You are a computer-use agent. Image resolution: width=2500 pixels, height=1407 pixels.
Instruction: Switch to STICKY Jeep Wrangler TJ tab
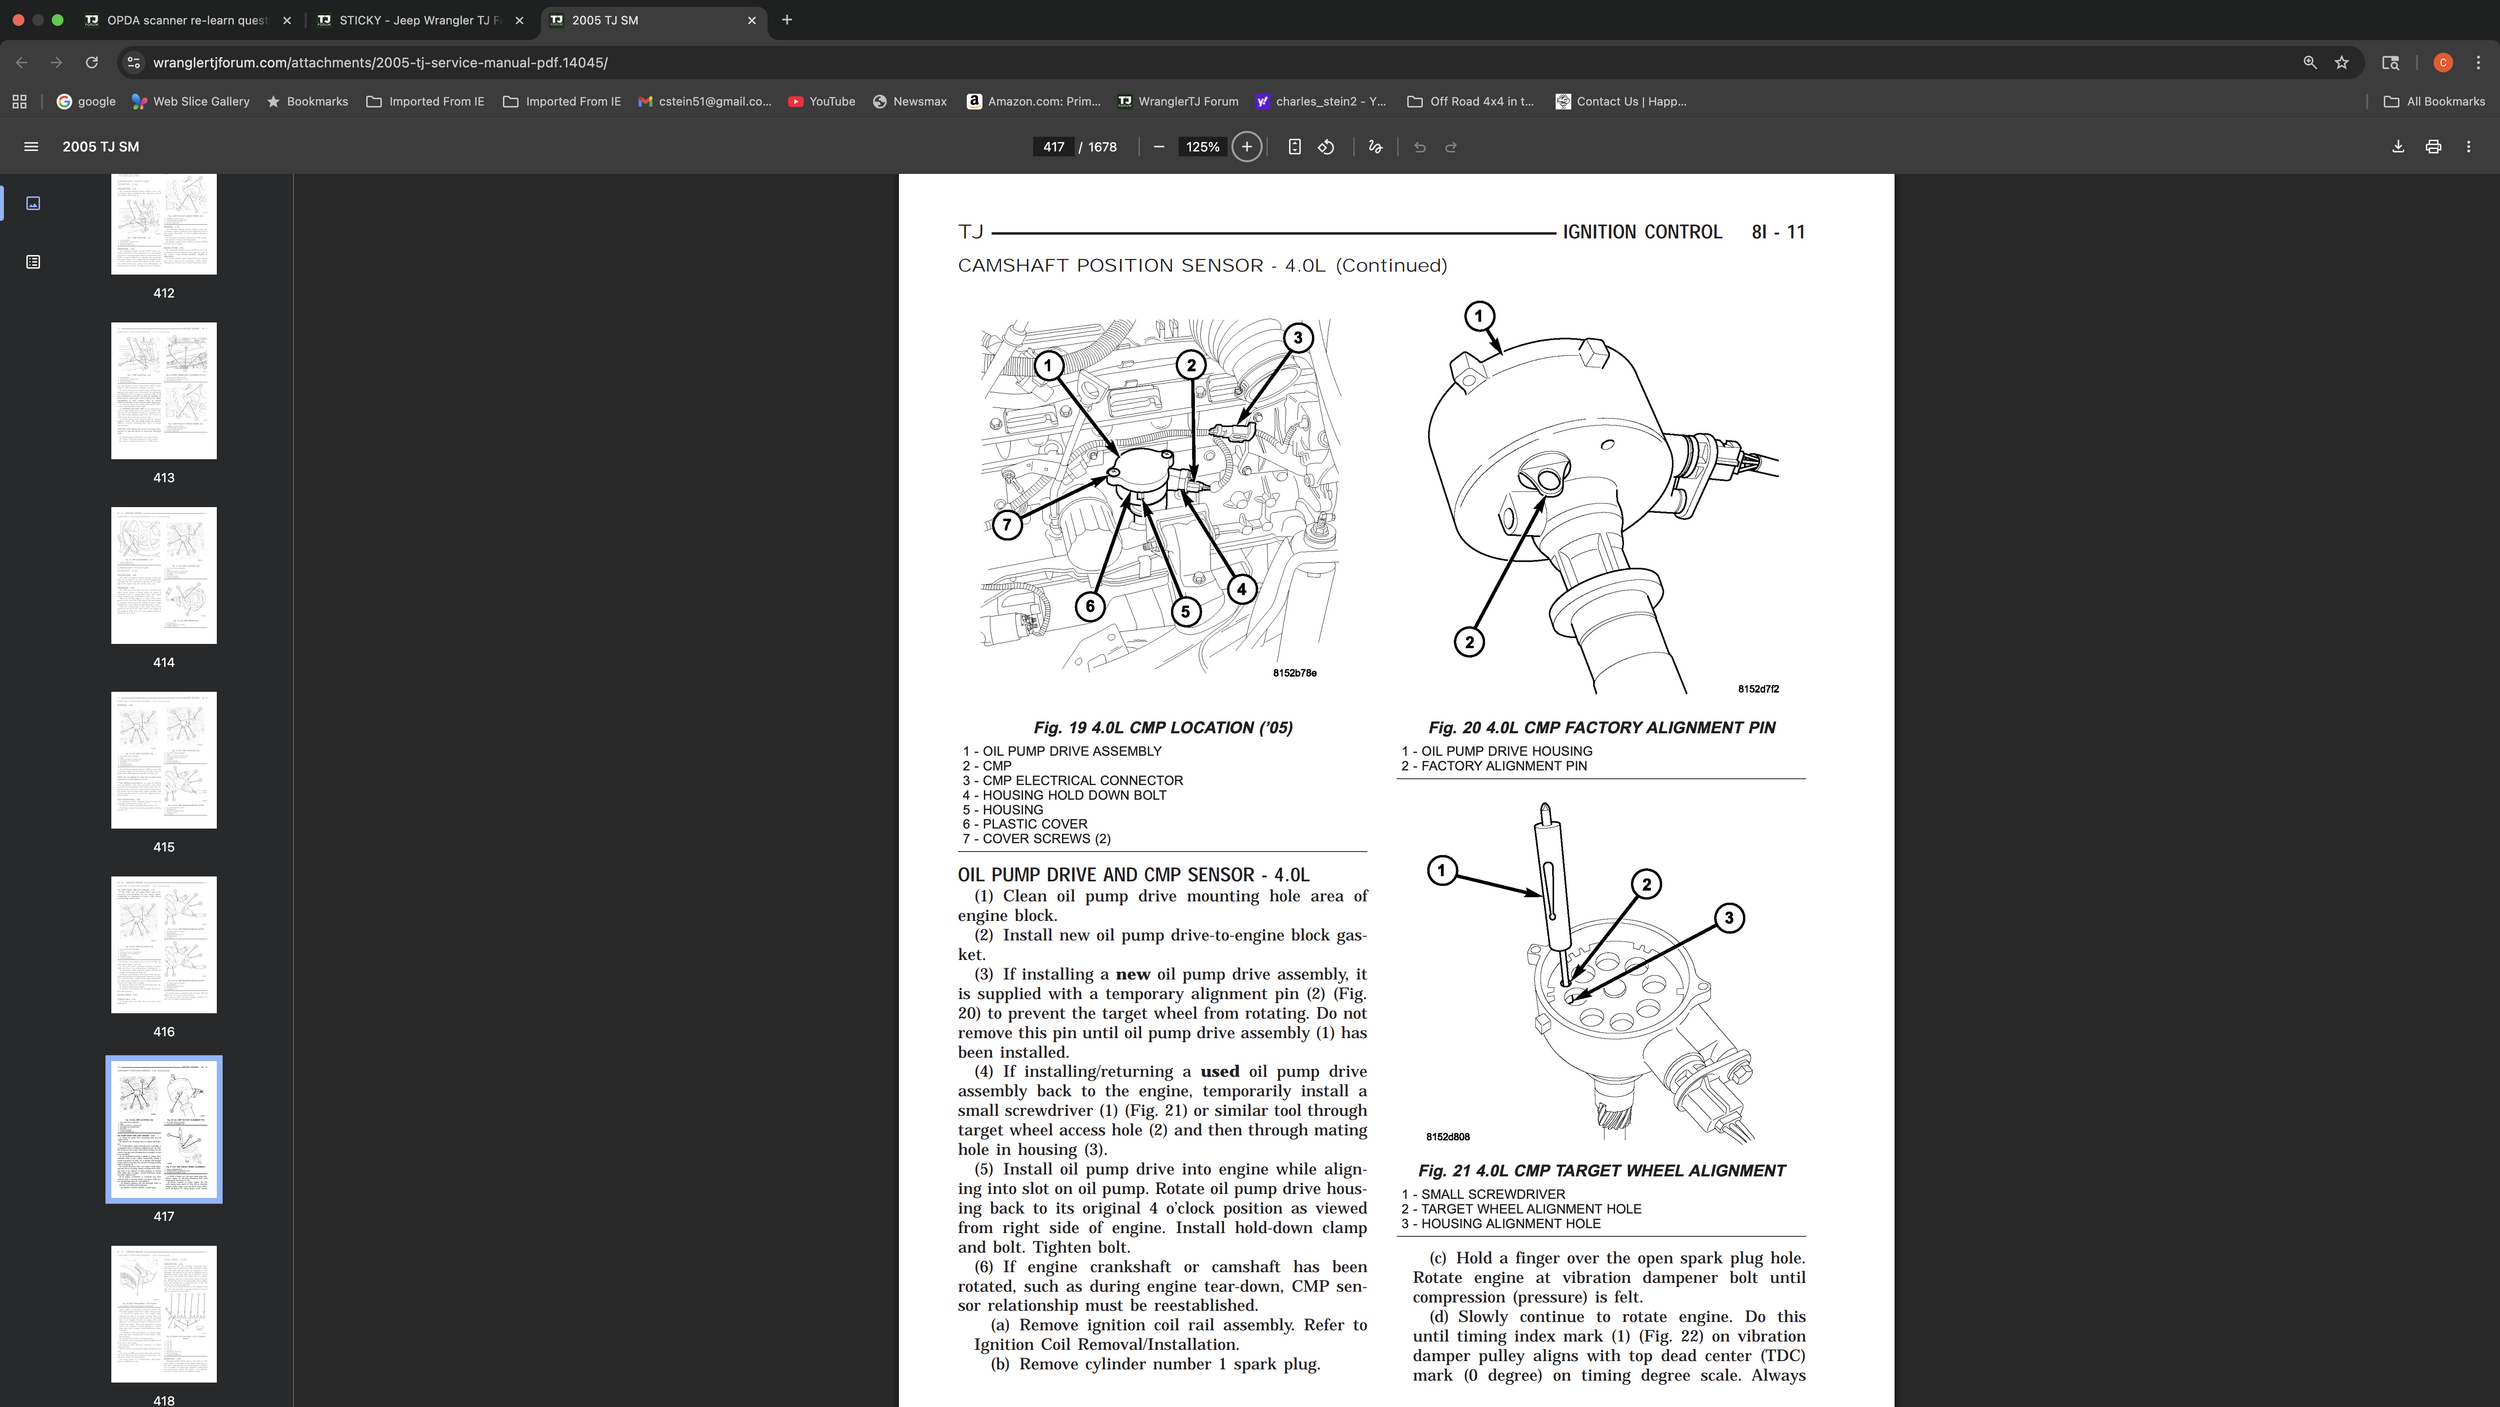(419, 20)
